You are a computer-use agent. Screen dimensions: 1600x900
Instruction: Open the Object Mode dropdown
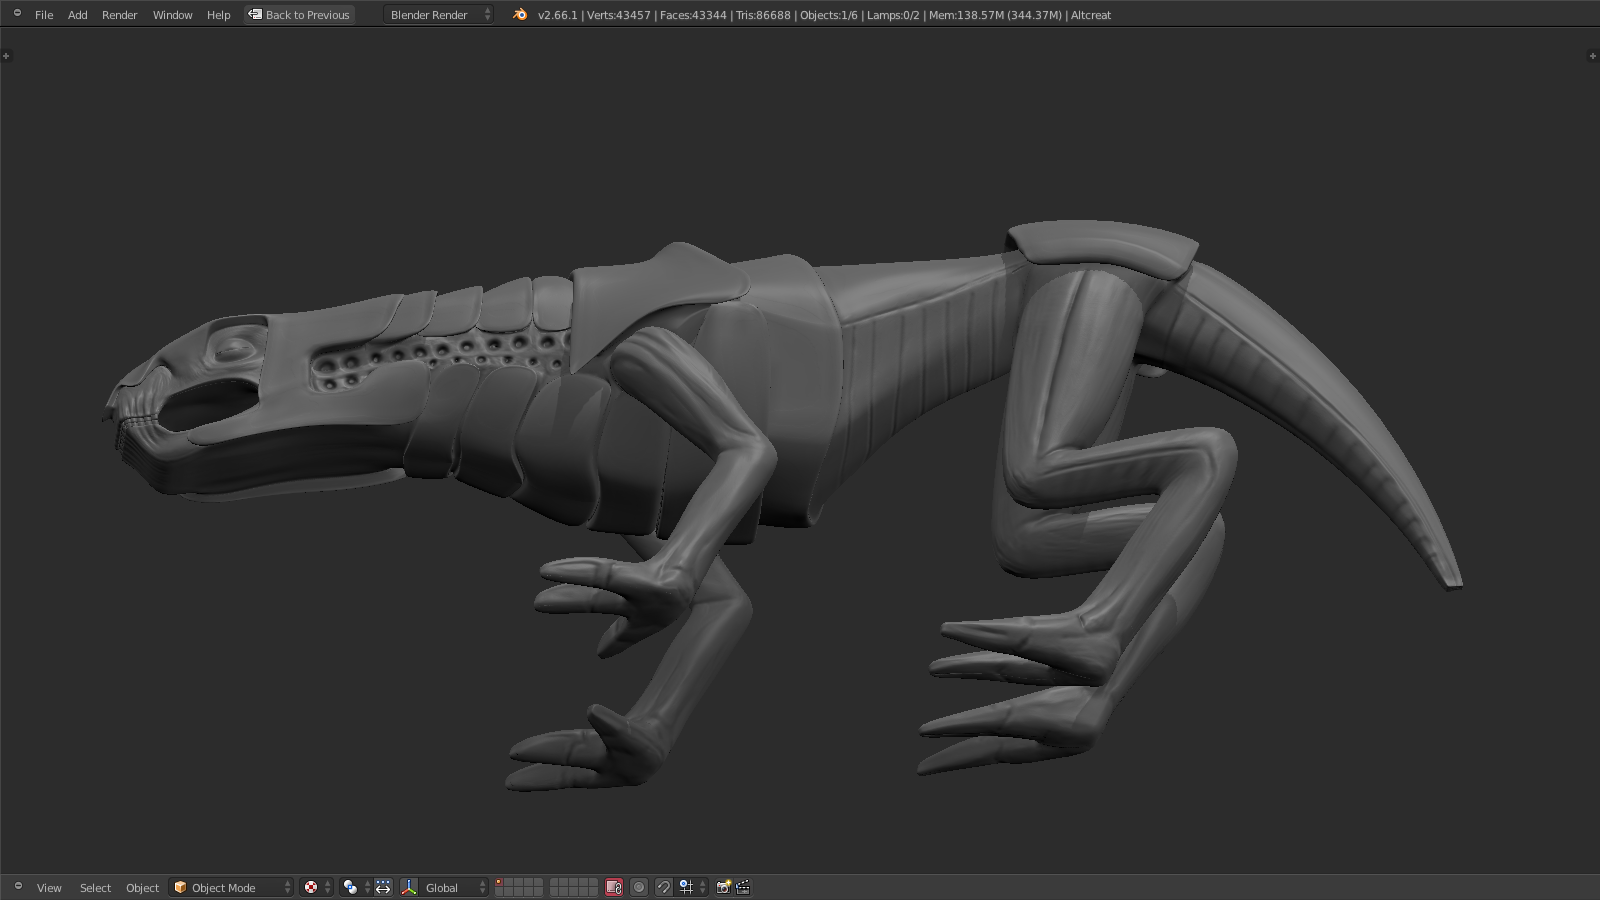tap(232, 887)
